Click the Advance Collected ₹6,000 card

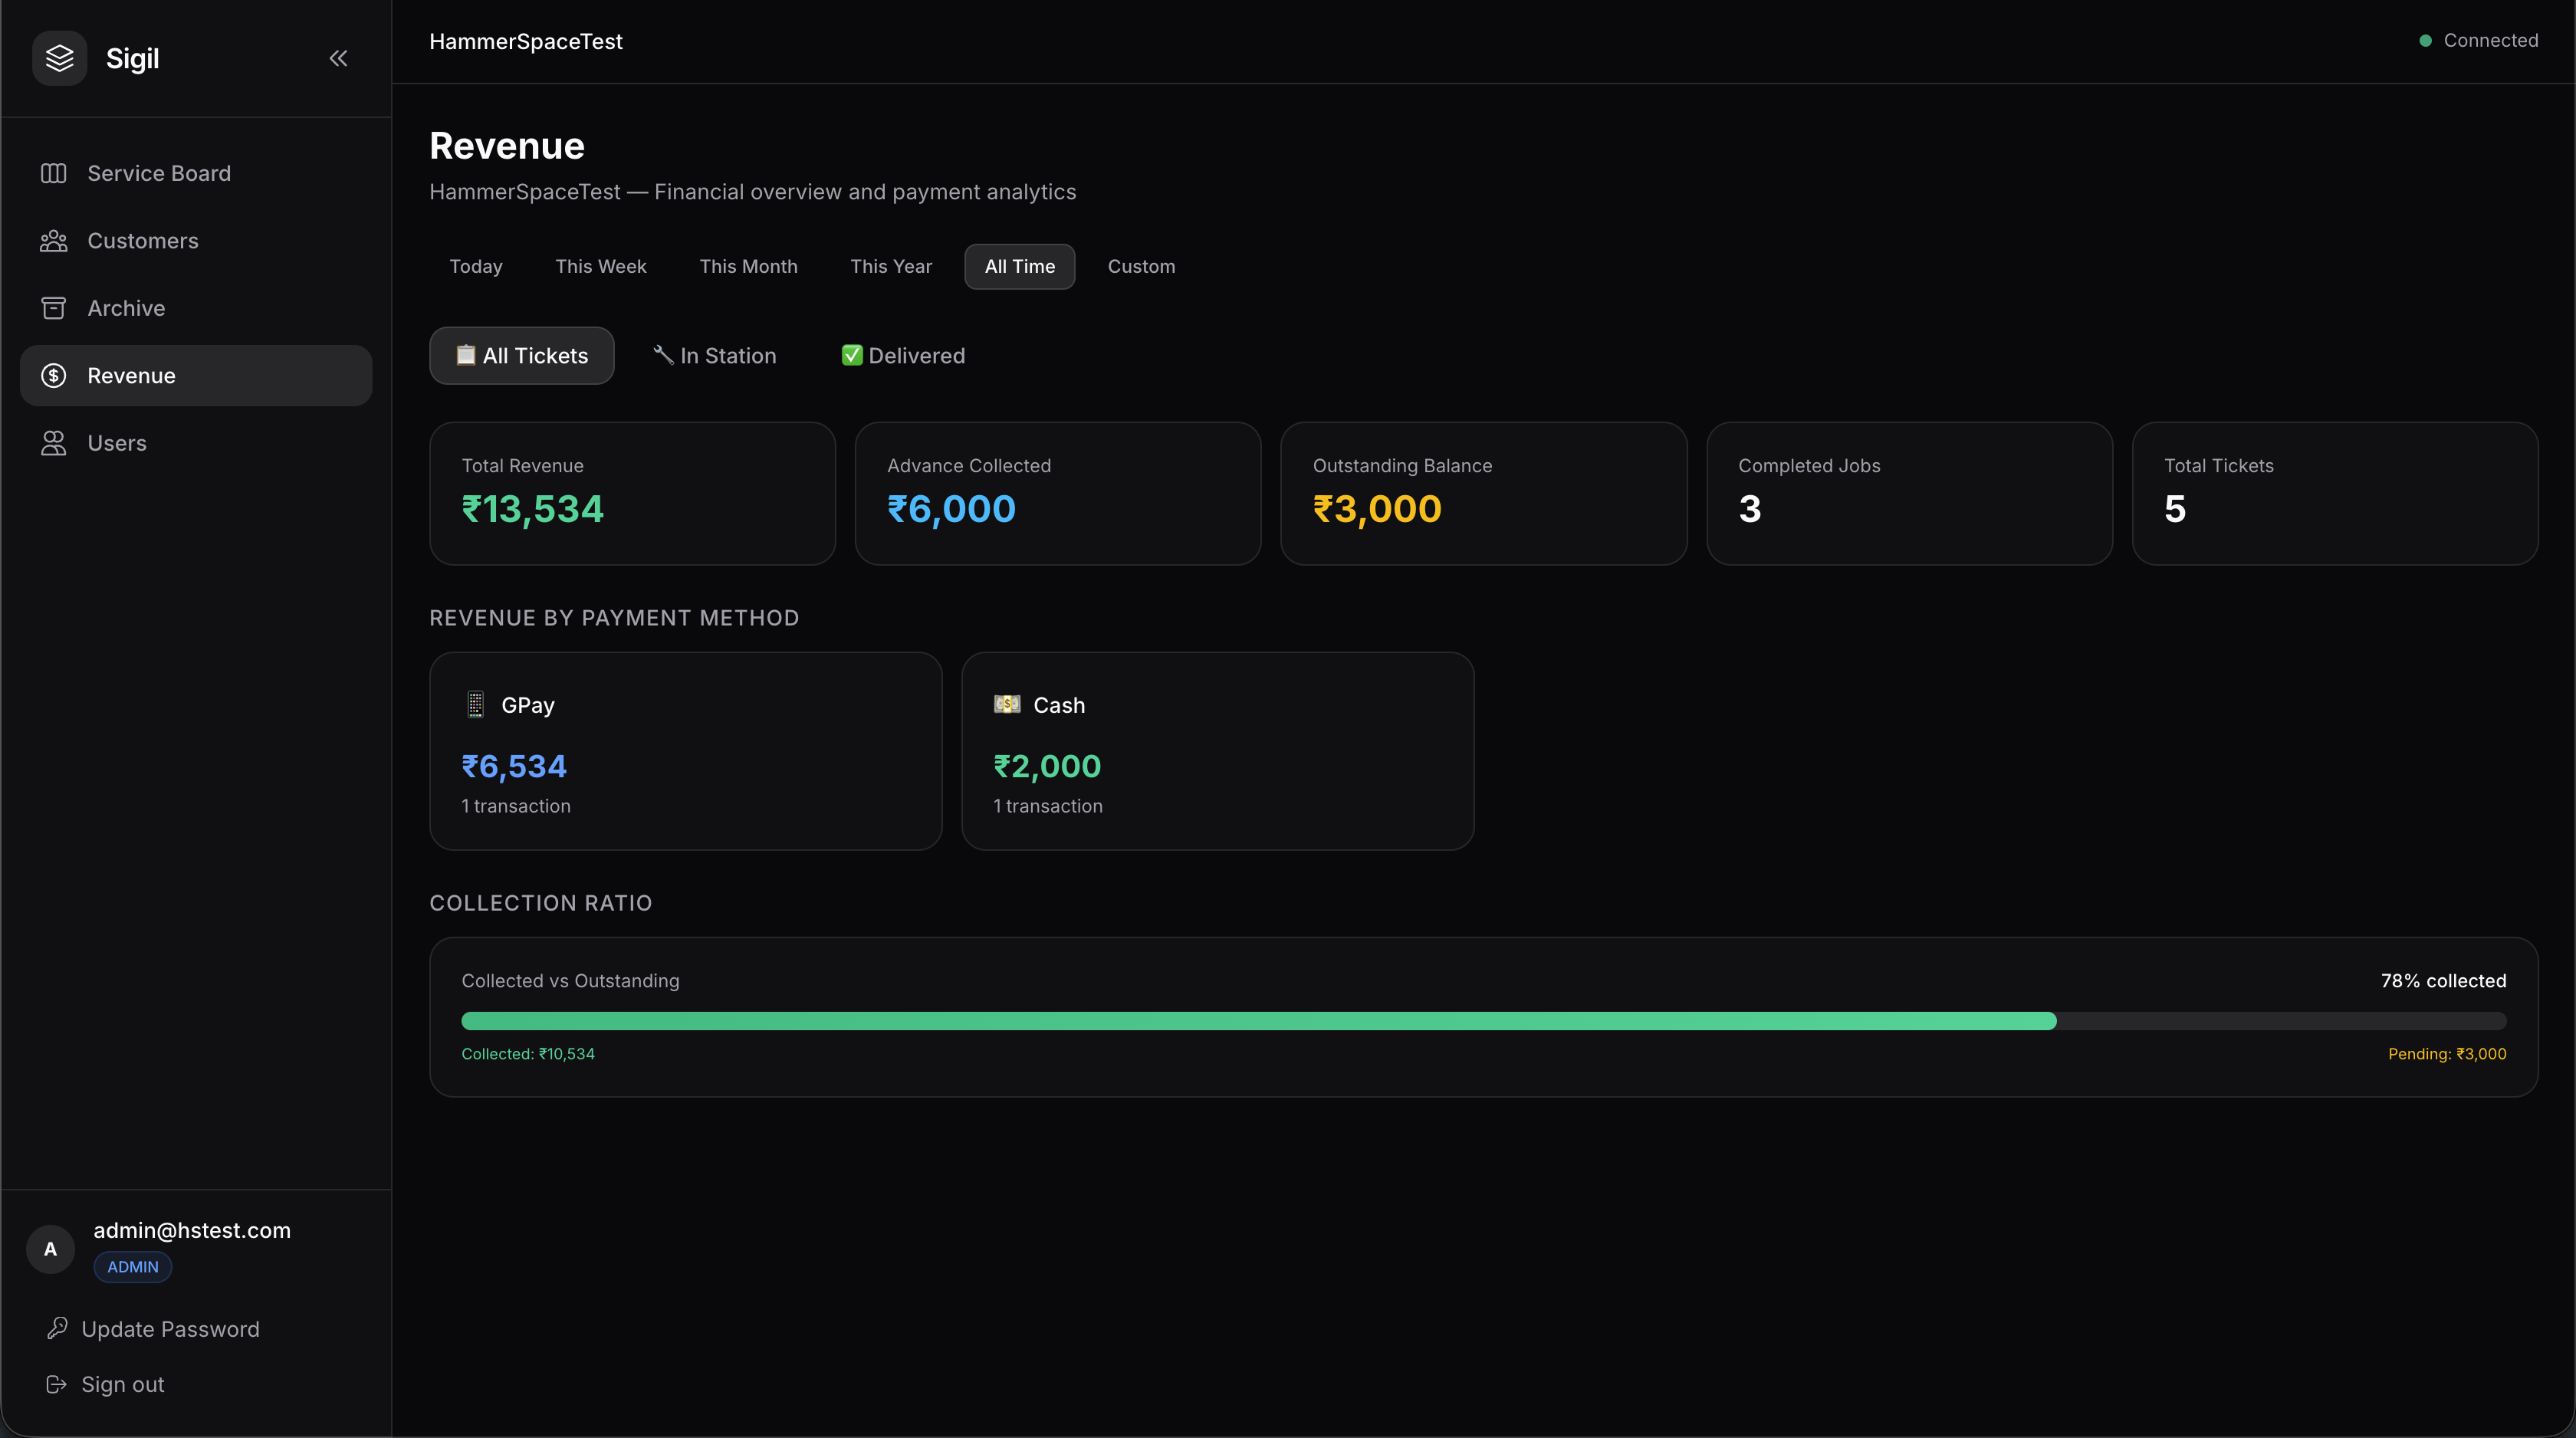[x=1058, y=493]
